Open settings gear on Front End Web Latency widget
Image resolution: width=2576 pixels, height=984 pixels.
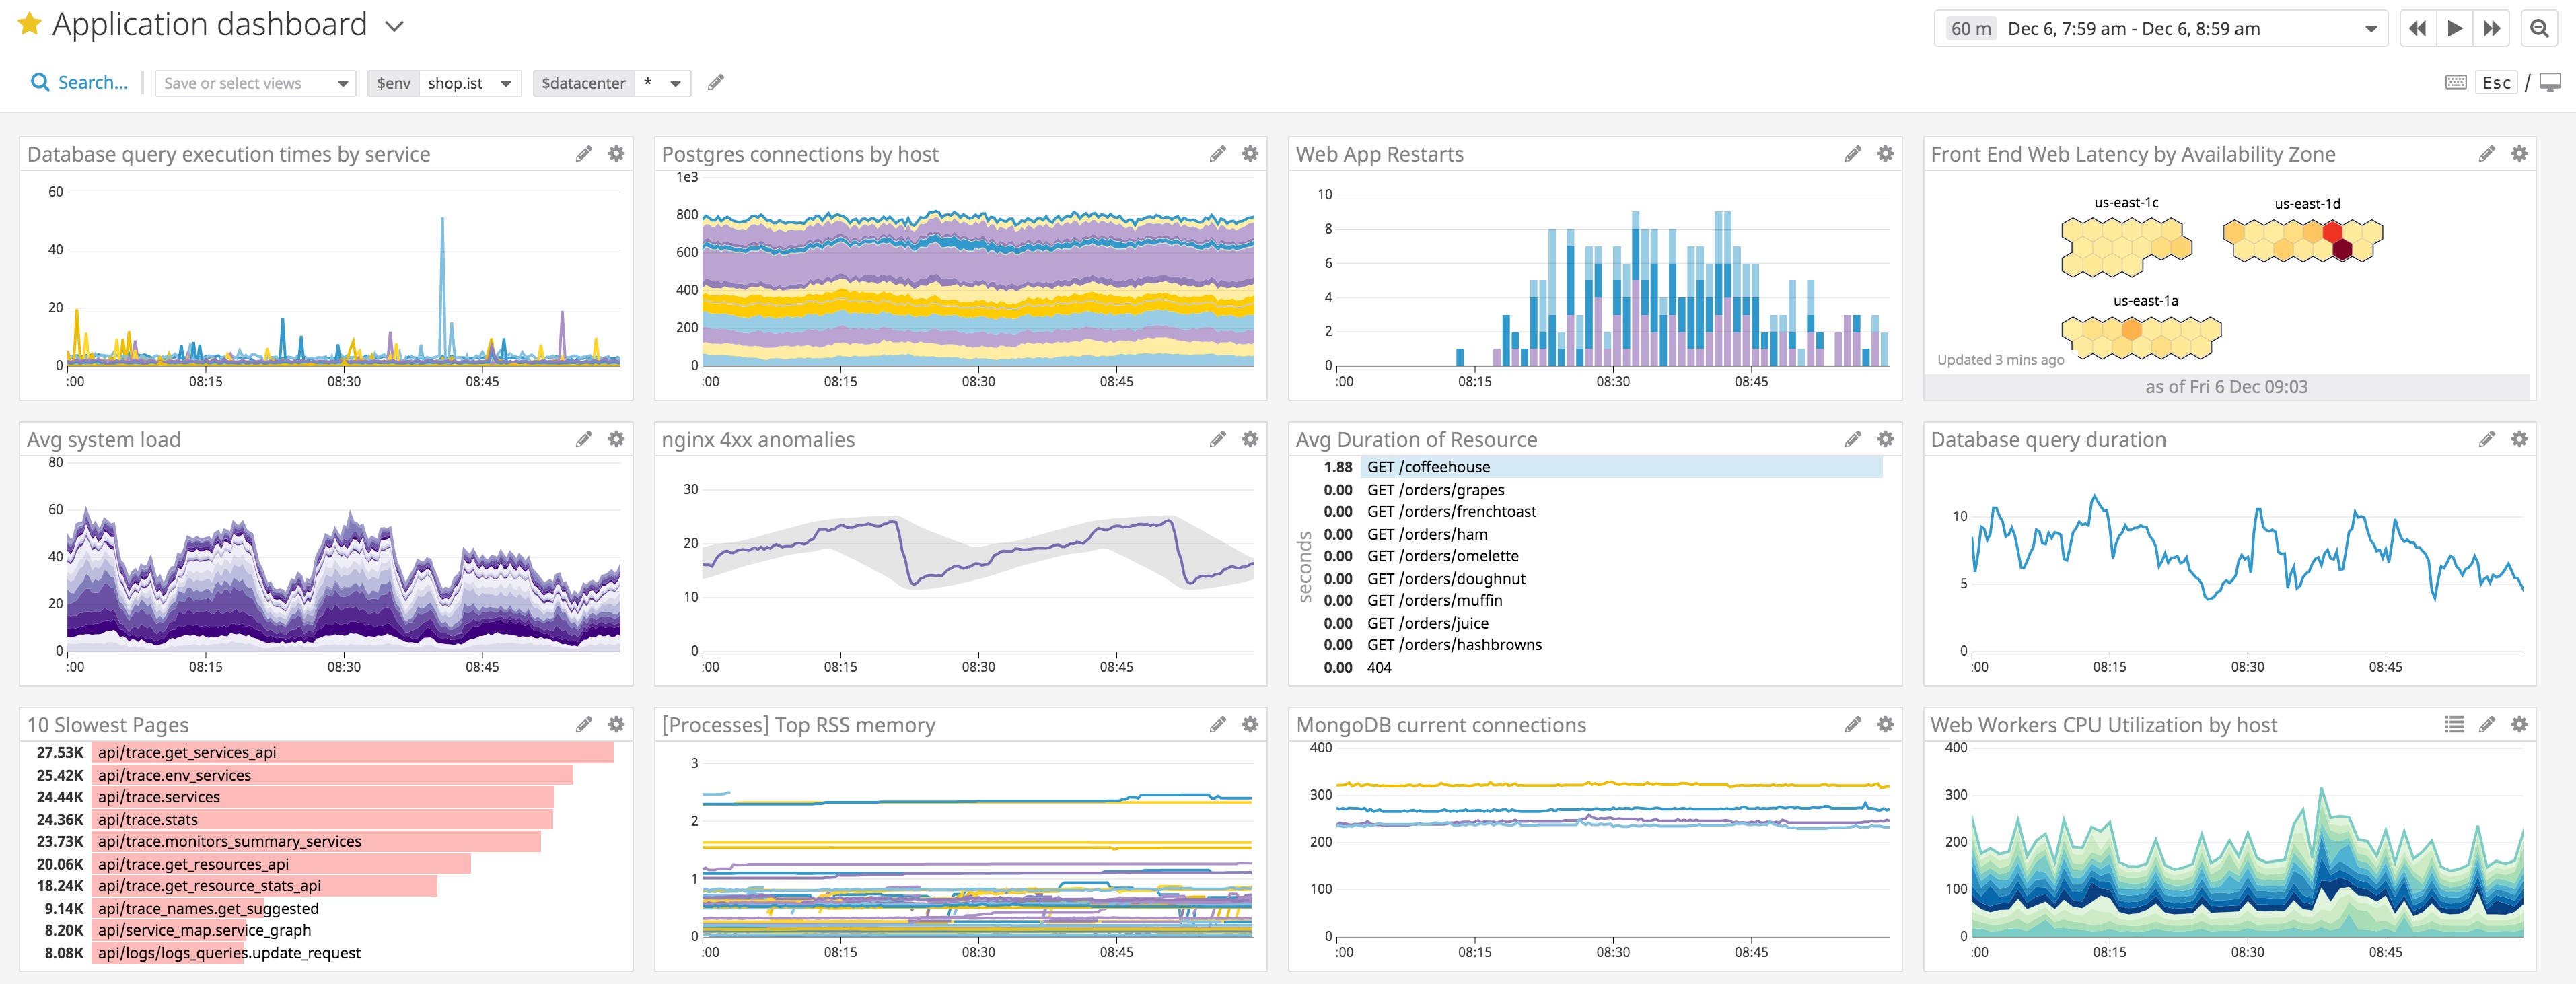[x=2519, y=154]
